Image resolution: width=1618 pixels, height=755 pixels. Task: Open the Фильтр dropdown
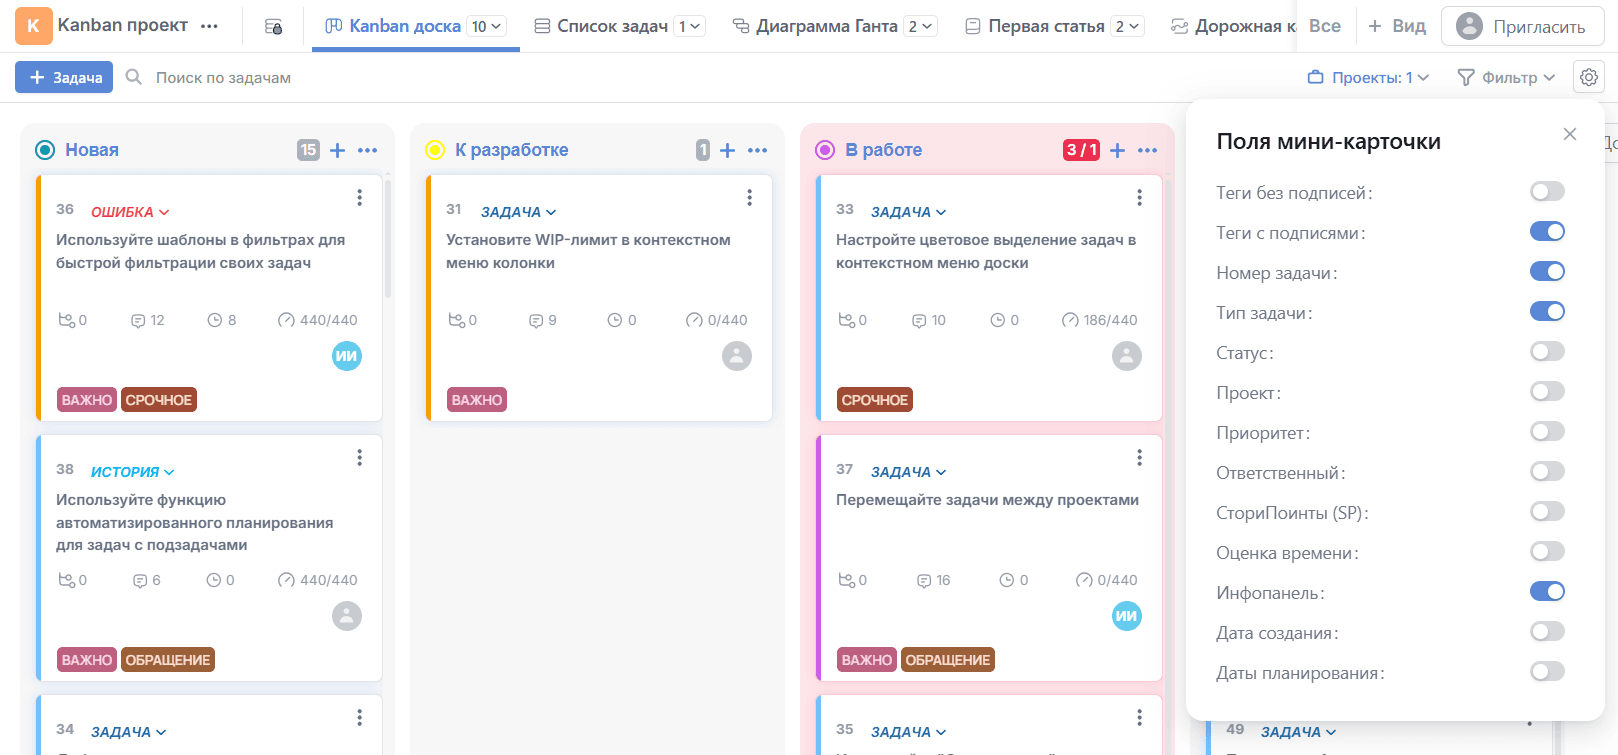(x=1506, y=77)
